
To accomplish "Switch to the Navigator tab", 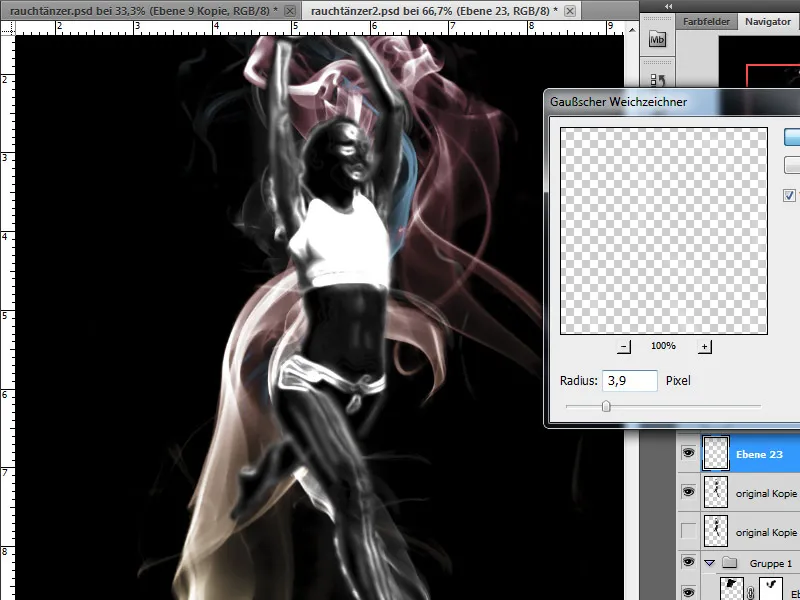I will coord(768,21).
